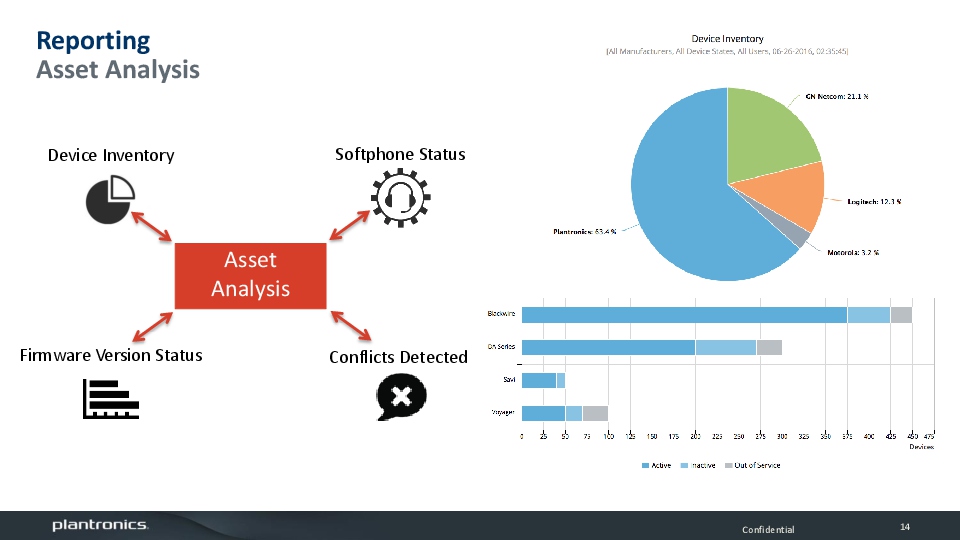Click the second row's gray out of service segment
The height and width of the screenshot is (540, 960).
coord(770,347)
